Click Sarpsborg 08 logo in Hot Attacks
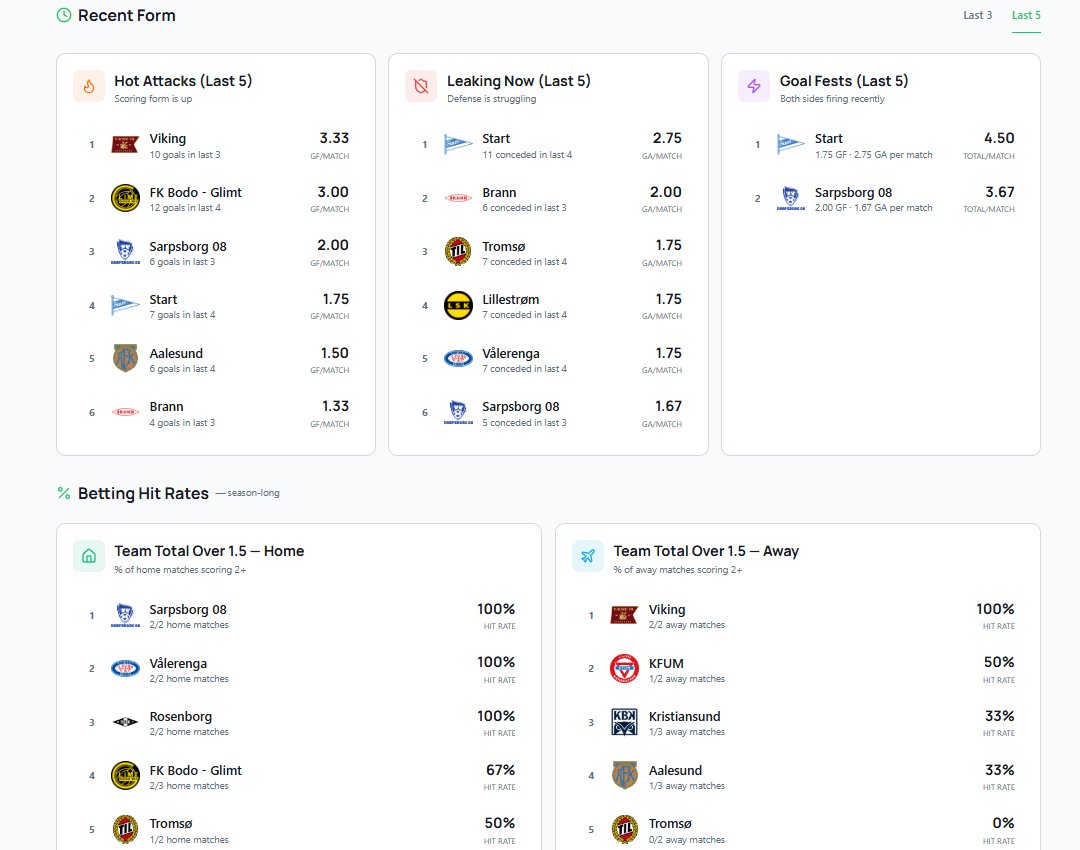This screenshot has height=850, width=1080. [125, 252]
